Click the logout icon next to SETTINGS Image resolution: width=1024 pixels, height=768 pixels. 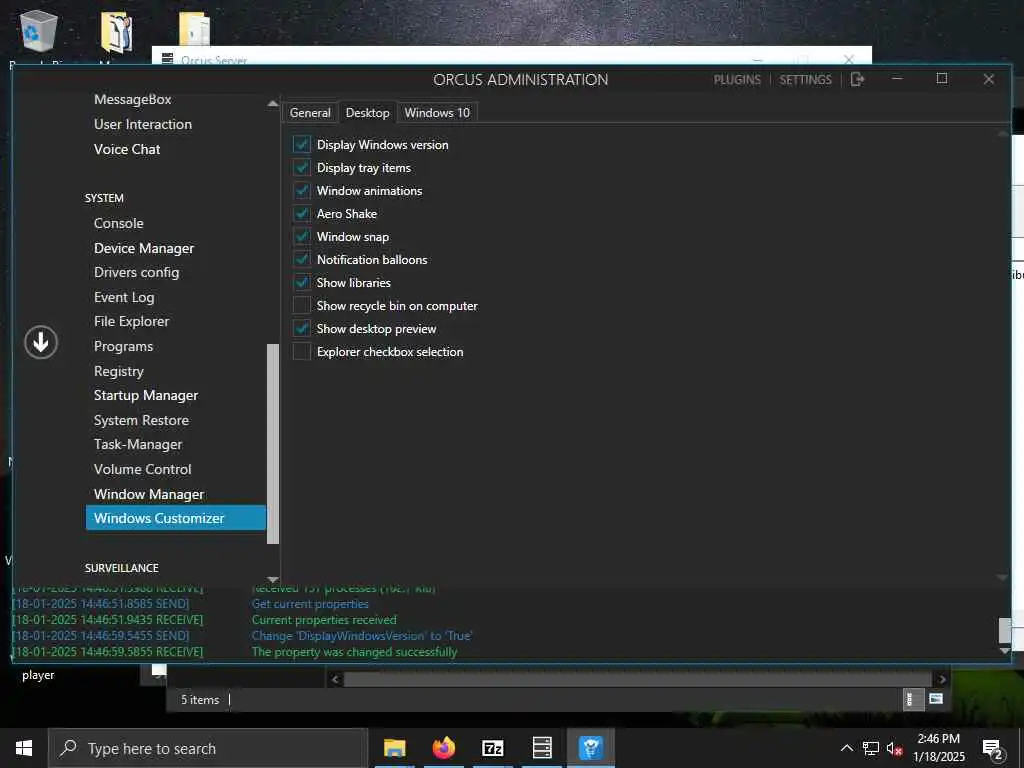(x=857, y=79)
